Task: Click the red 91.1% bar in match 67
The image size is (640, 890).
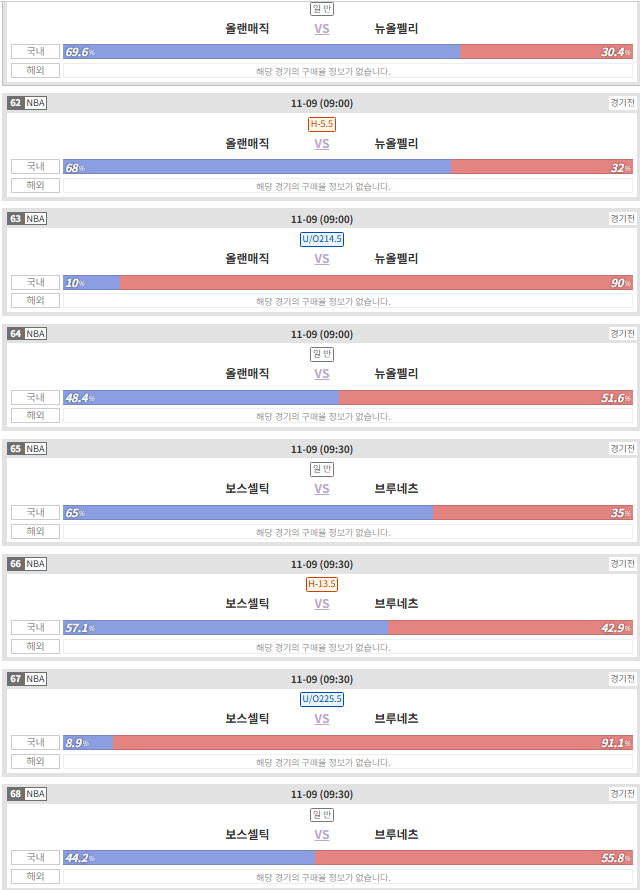Action: pos(373,742)
